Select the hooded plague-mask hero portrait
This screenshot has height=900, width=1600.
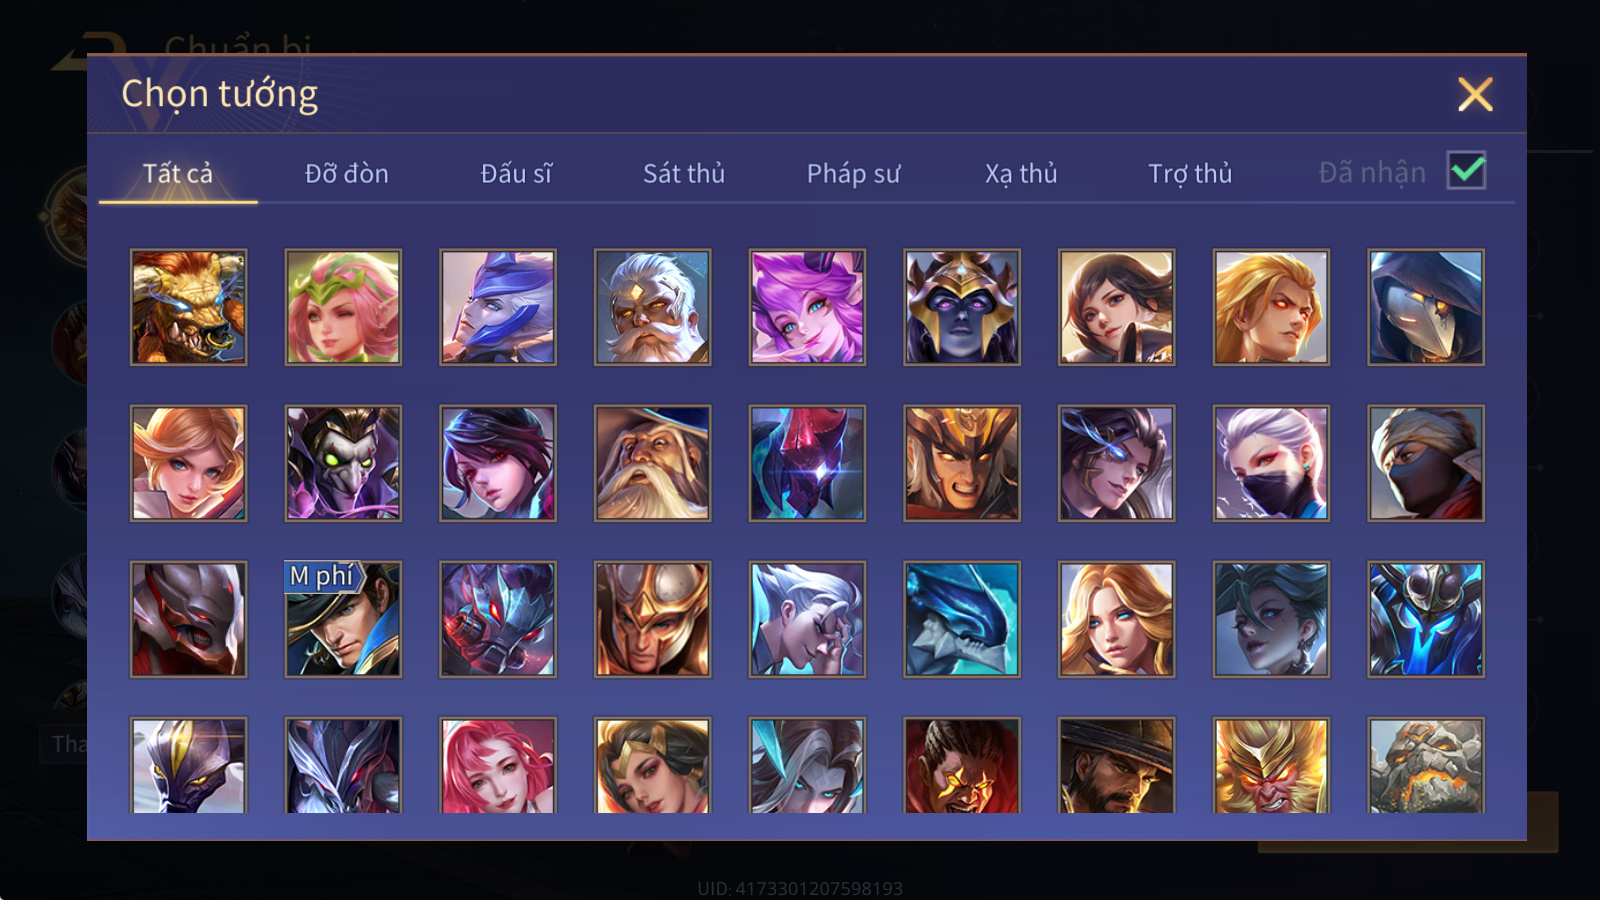[x=1426, y=307]
